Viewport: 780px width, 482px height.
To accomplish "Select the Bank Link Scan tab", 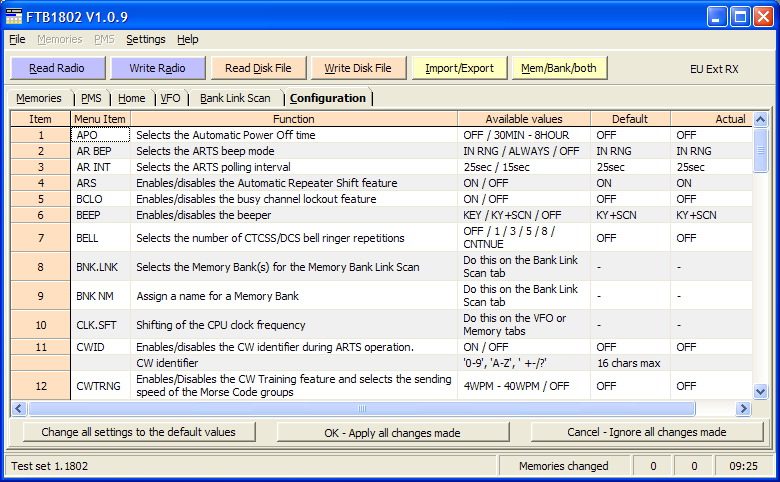I will [235, 98].
